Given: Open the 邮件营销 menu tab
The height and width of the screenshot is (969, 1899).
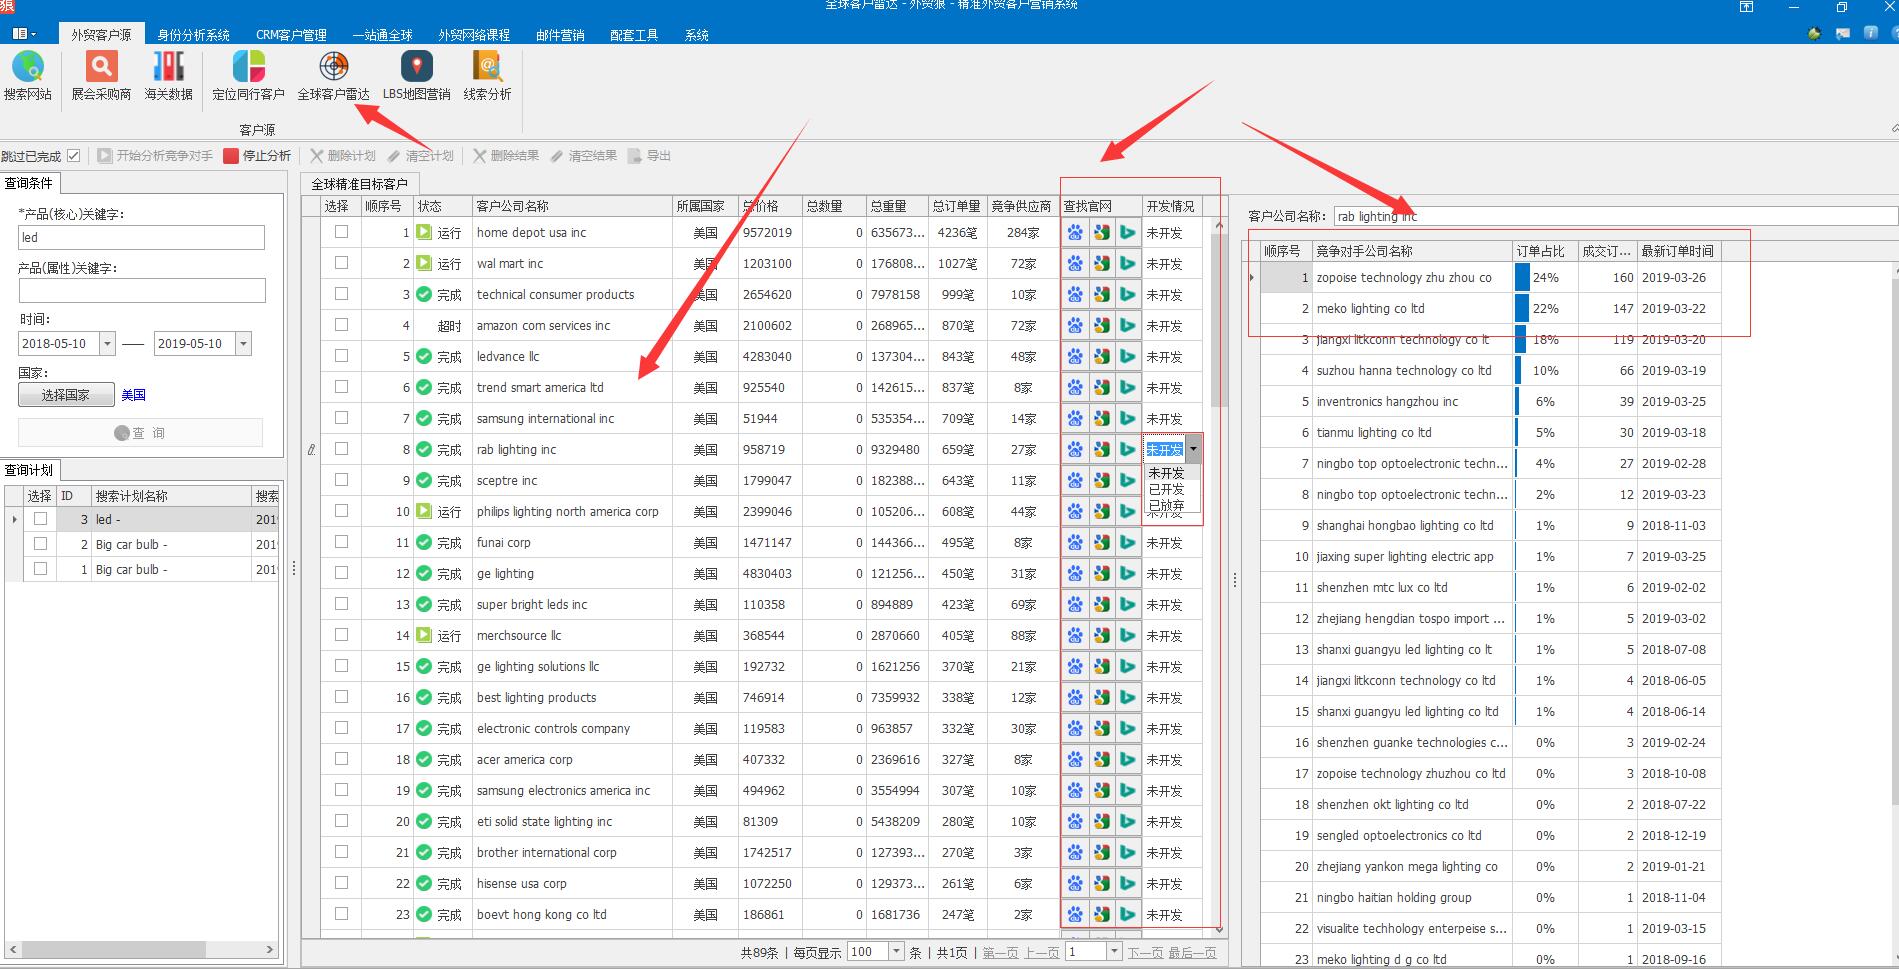Looking at the screenshot, I should click(560, 35).
